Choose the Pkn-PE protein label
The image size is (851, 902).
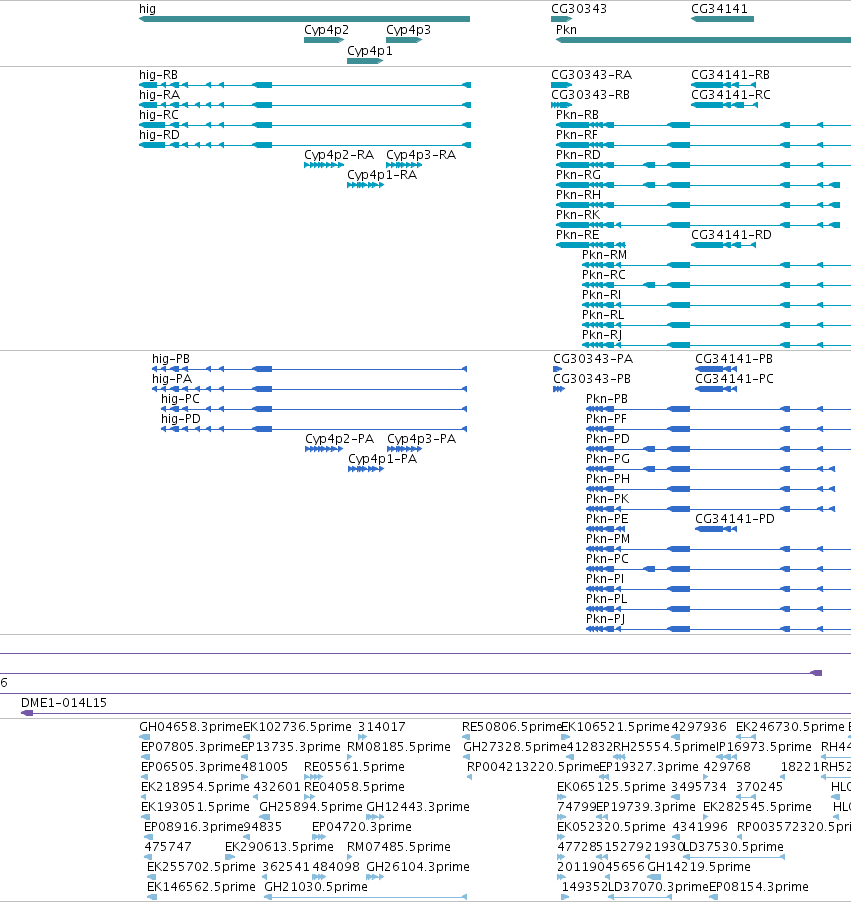point(607,519)
